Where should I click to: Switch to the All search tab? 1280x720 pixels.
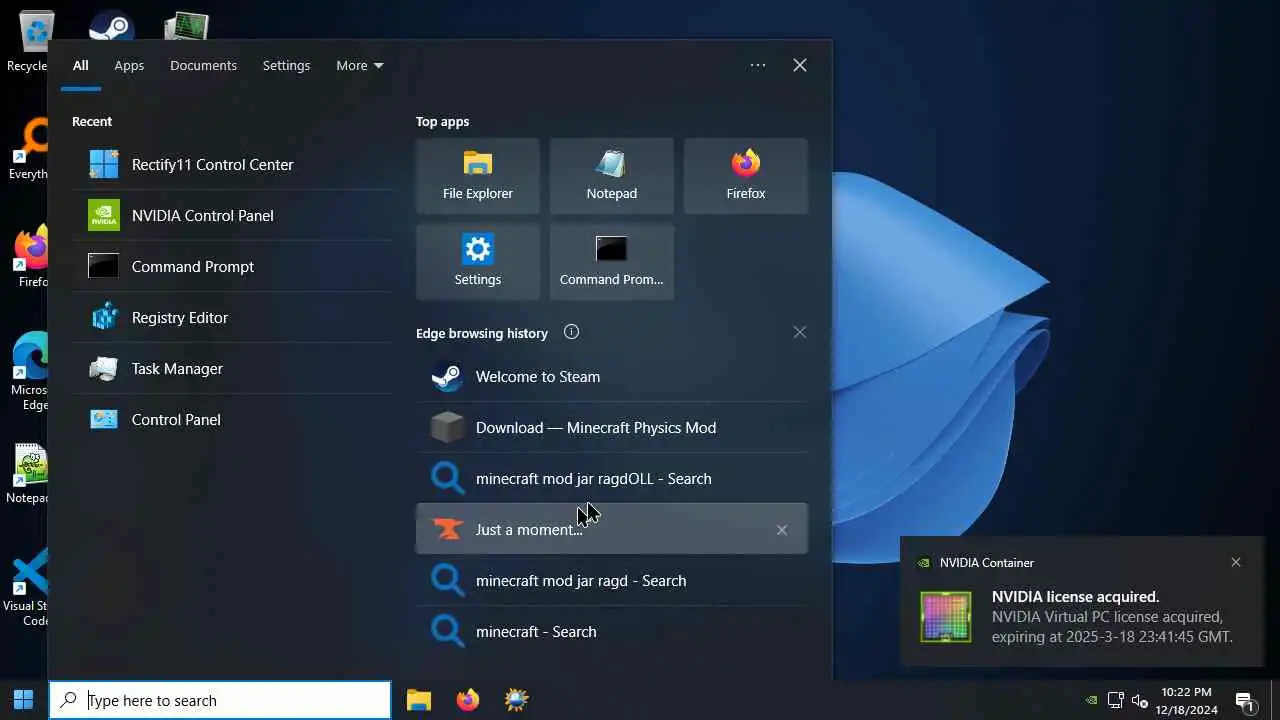(x=81, y=65)
